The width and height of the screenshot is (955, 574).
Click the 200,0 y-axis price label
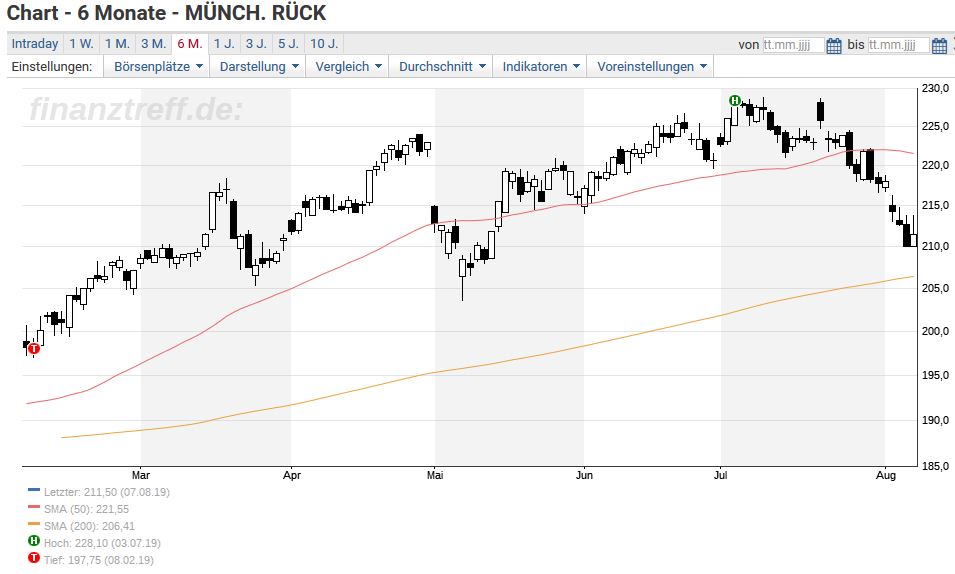[935, 331]
